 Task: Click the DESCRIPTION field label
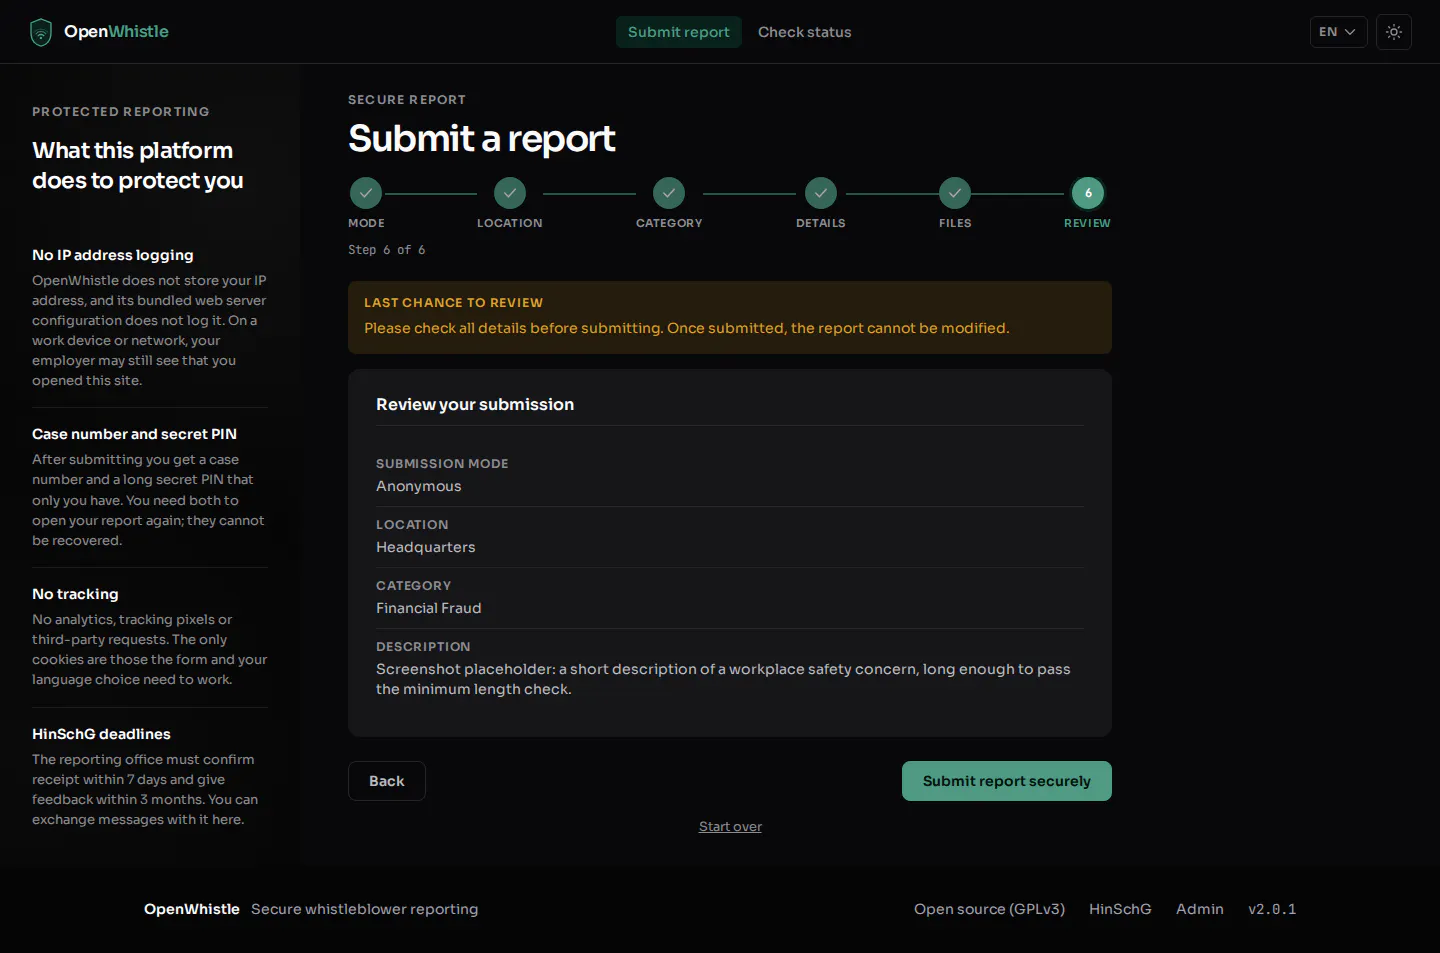click(423, 647)
